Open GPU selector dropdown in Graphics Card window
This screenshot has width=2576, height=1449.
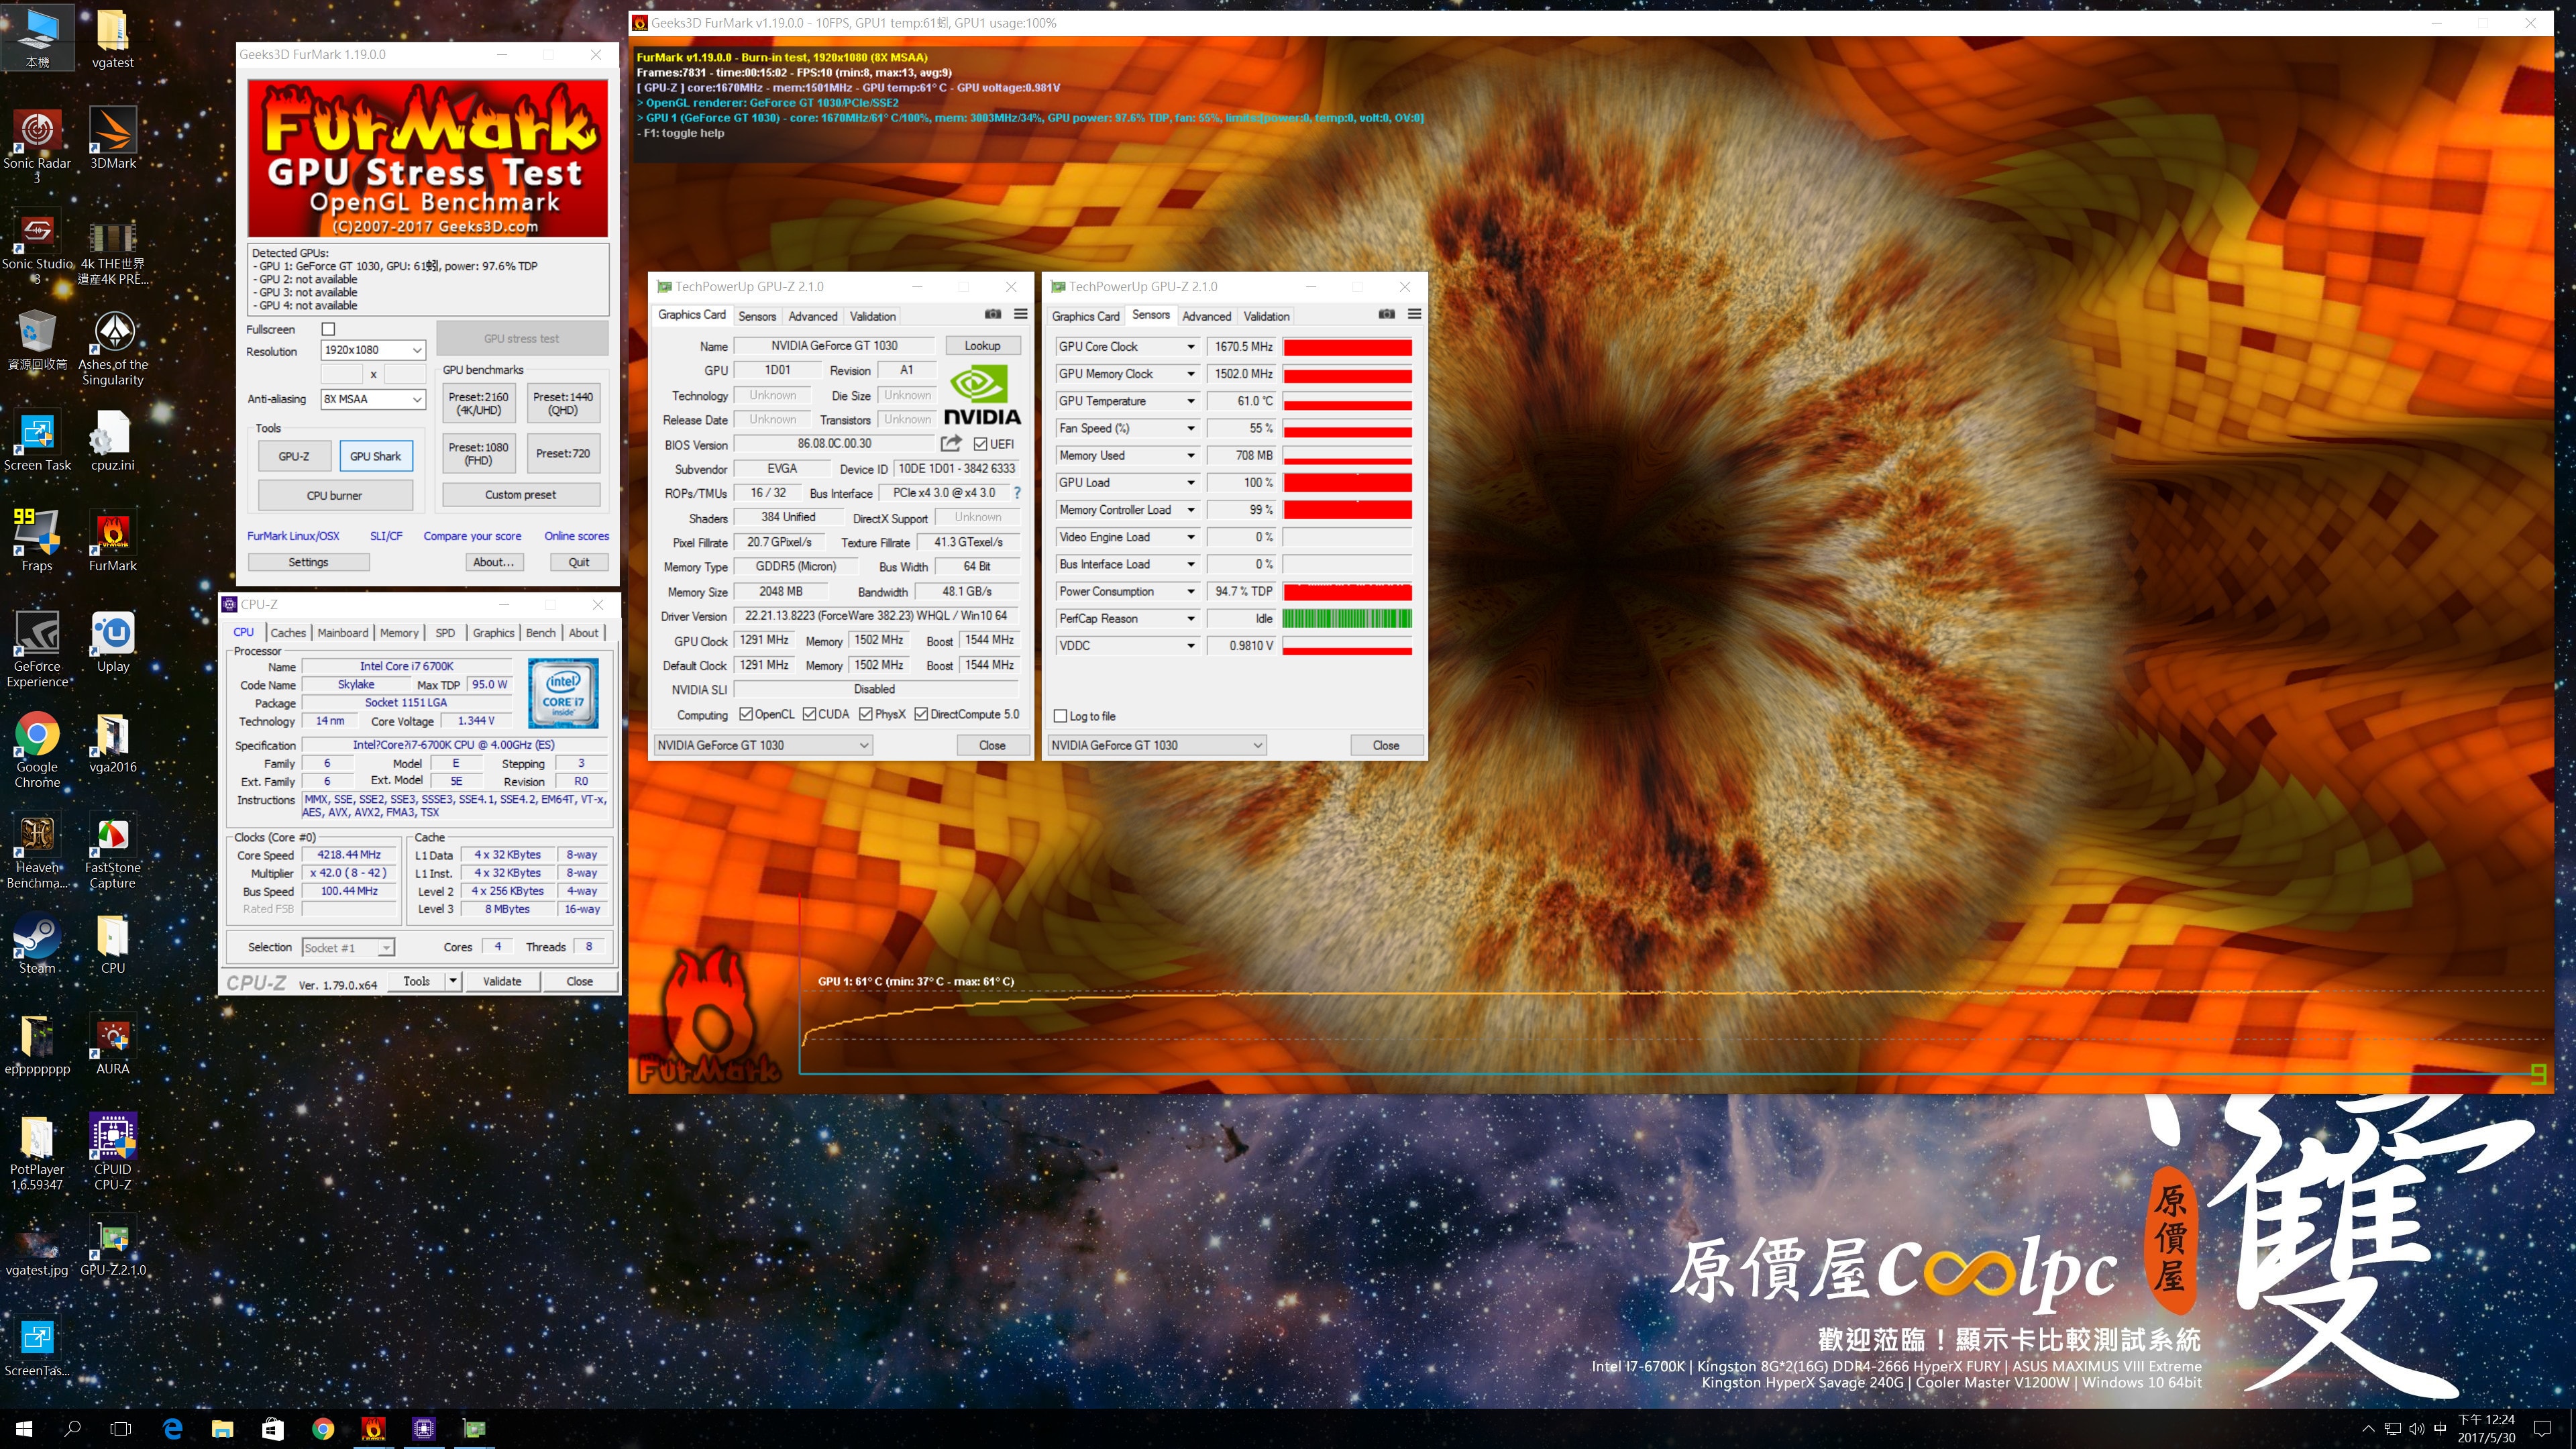click(763, 745)
